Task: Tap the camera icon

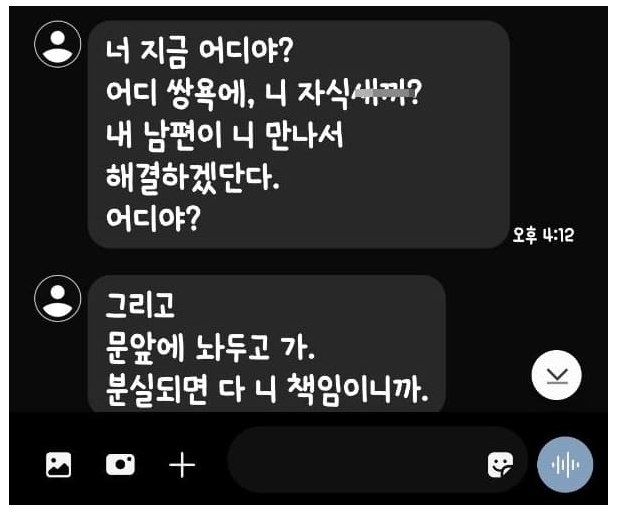Action: click(x=120, y=465)
